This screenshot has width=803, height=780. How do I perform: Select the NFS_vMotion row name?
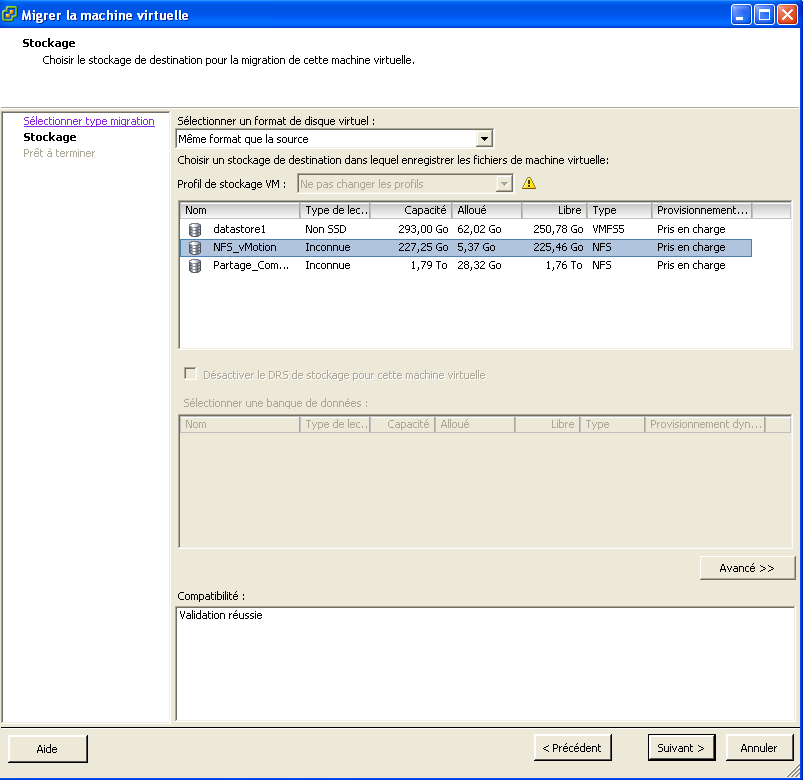pyautogui.click(x=245, y=247)
